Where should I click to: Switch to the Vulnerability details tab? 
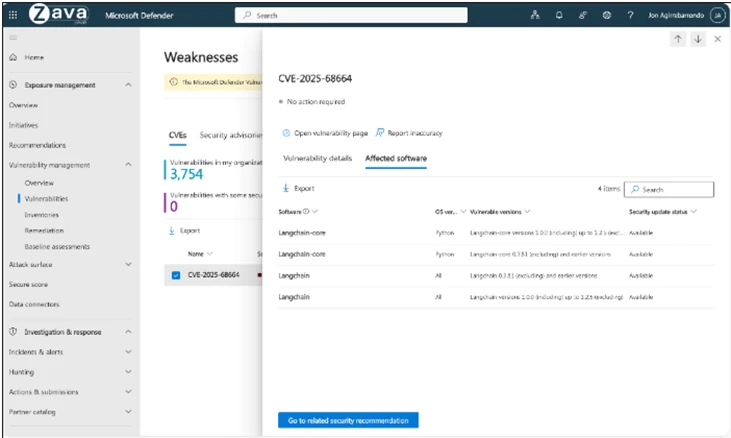click(x=317, y=158)
